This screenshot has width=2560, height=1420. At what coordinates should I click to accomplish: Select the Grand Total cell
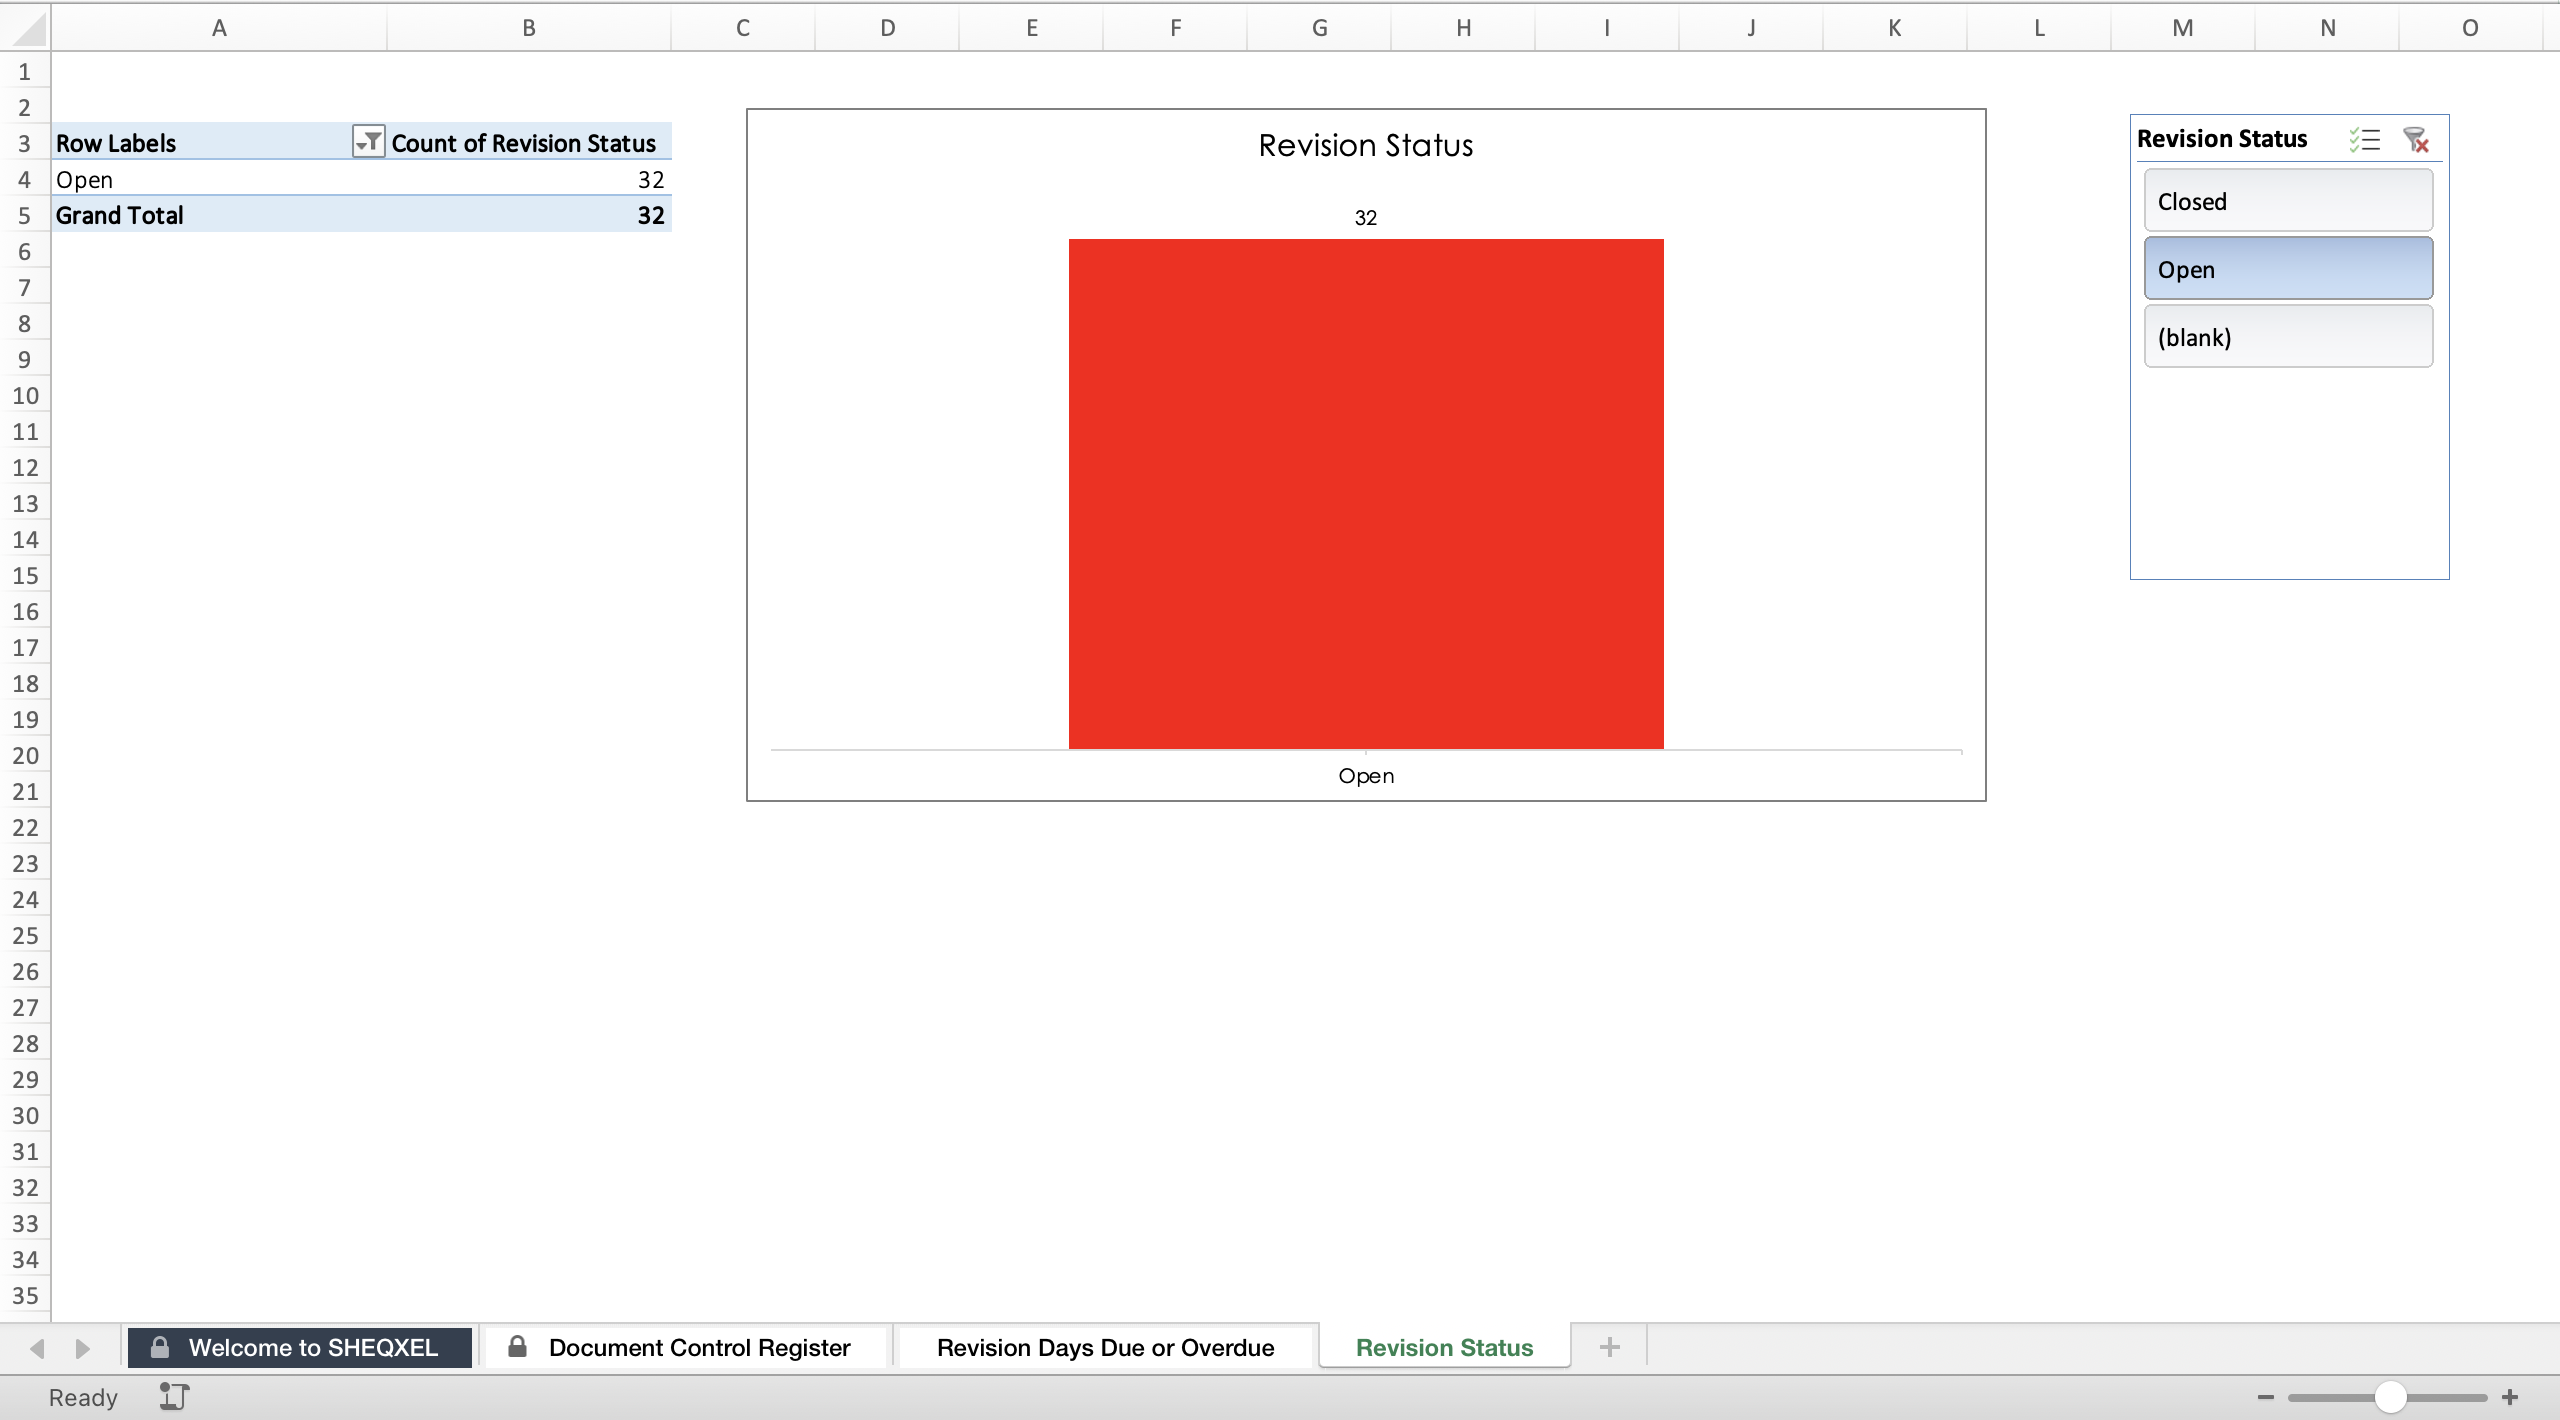click(x=219, y=215)
